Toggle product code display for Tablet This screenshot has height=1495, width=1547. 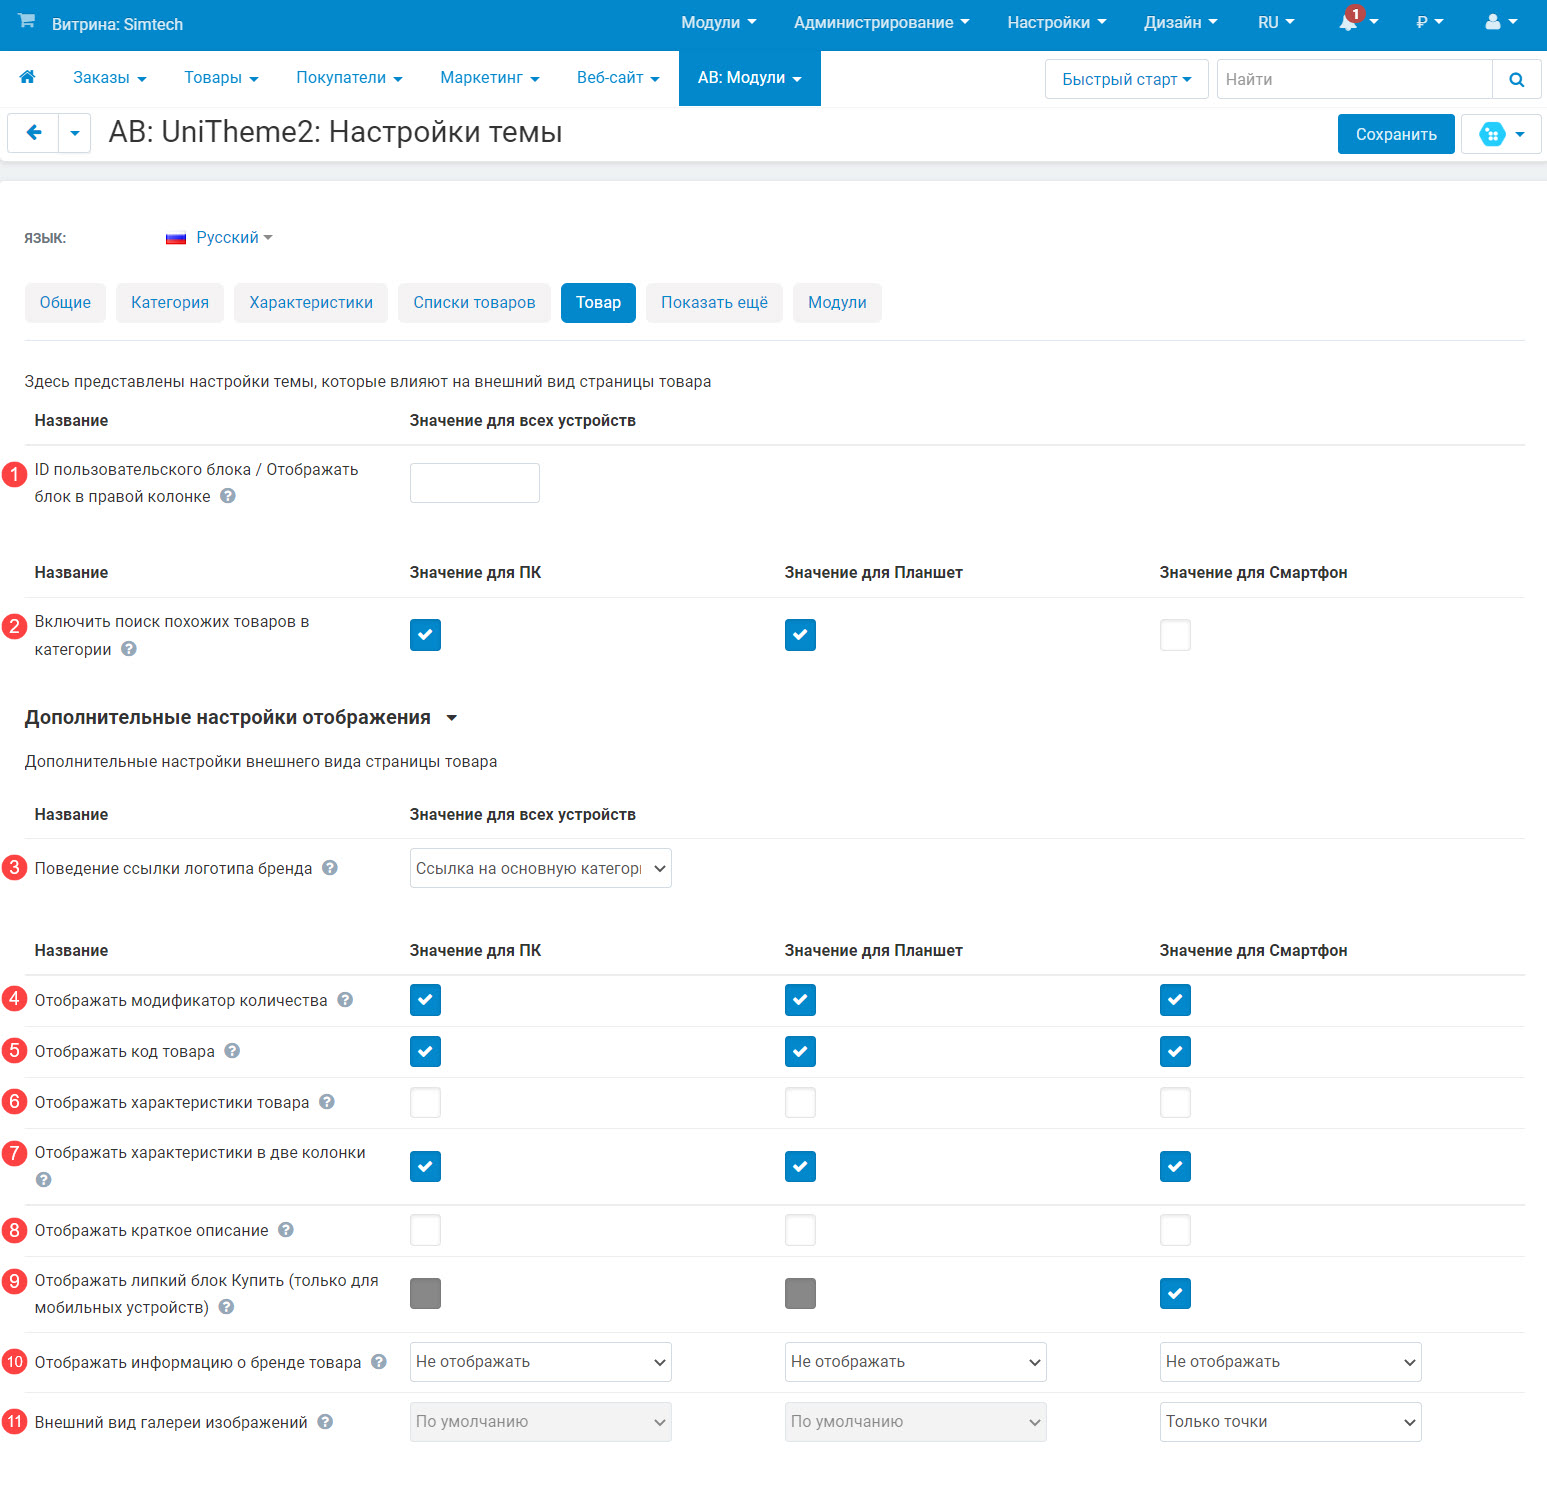800,1051
